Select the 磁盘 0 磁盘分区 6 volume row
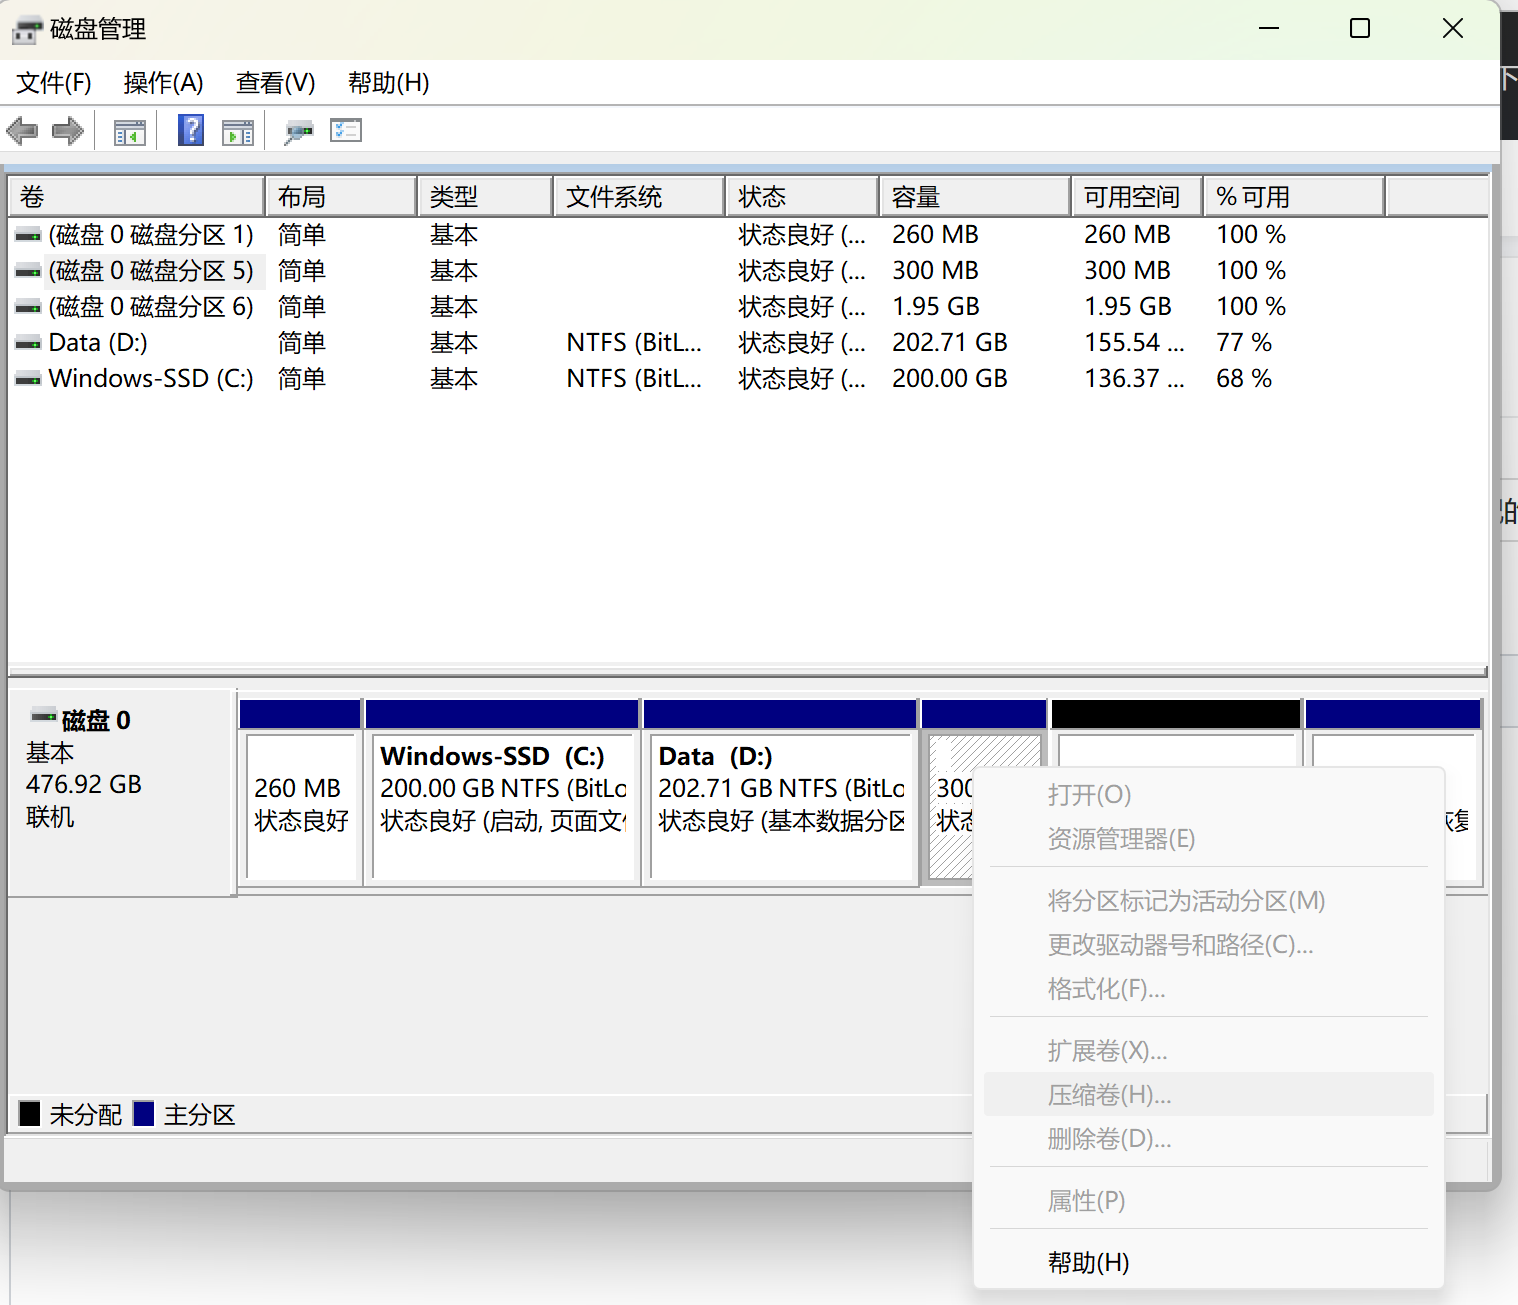The height and width of the screenshot is (1305, 1518). (150, 307)
